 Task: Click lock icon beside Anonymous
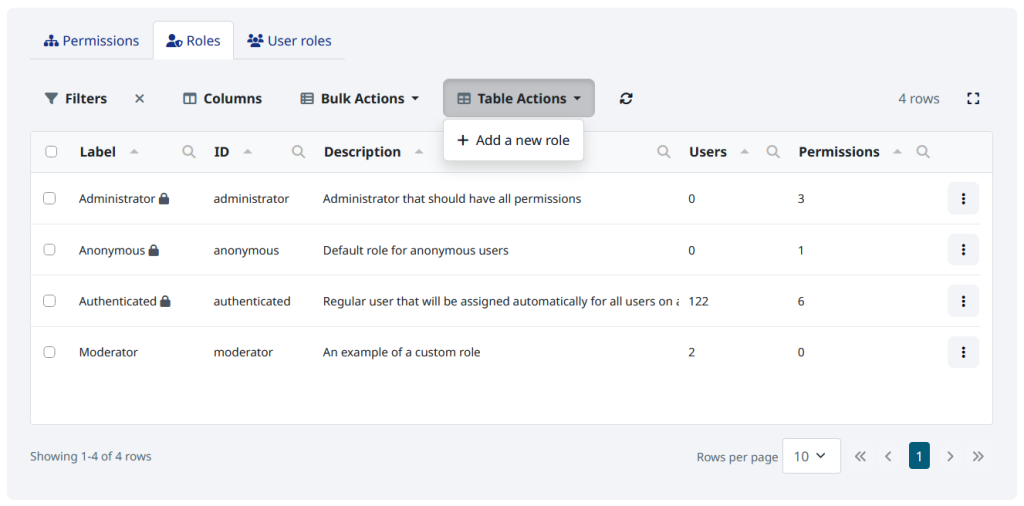click(153, 250)
